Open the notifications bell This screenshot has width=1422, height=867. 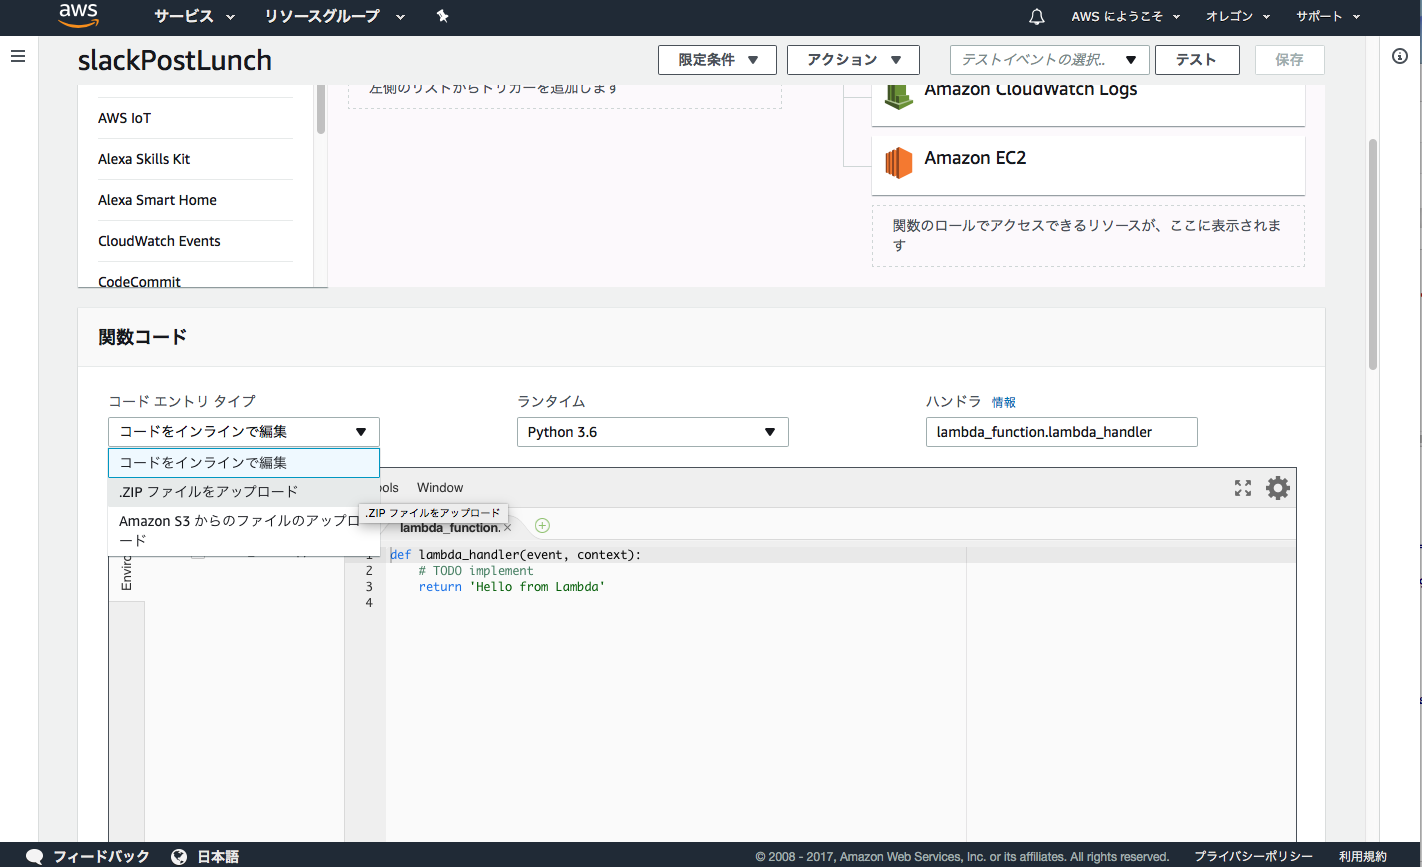point(1037,16)
